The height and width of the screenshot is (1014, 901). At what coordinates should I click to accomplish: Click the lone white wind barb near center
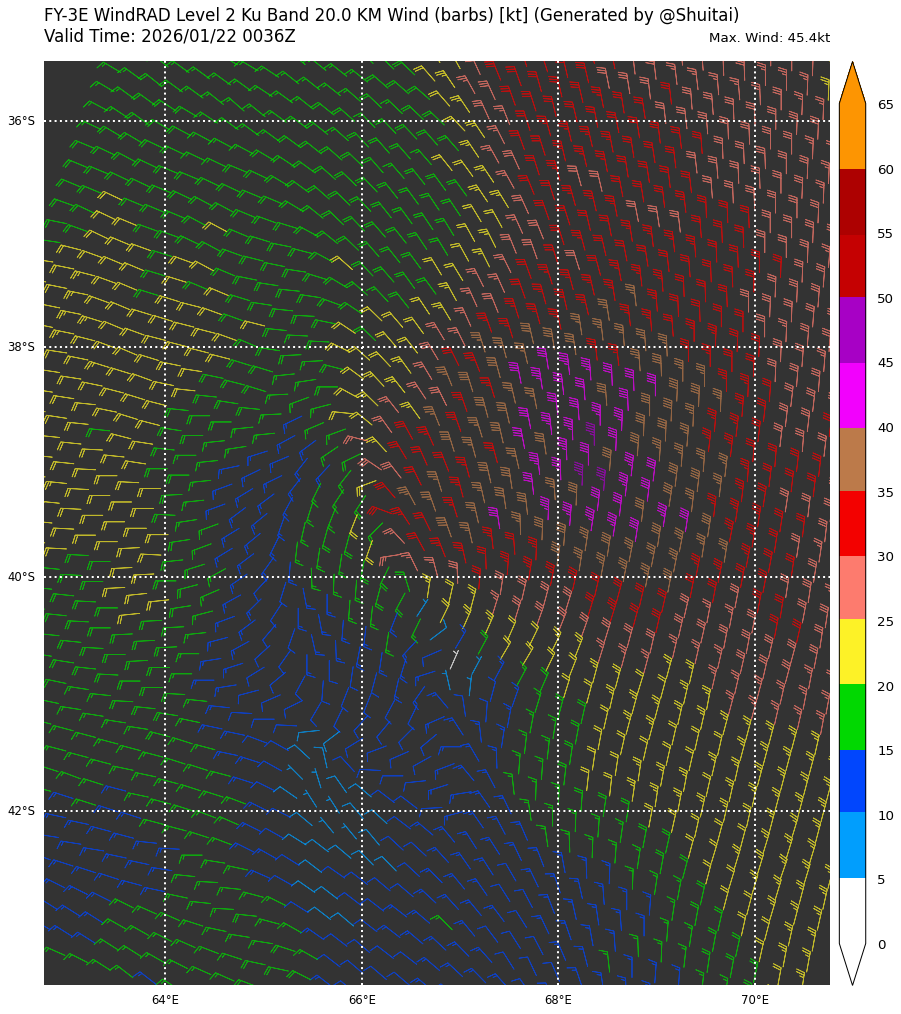454,659
